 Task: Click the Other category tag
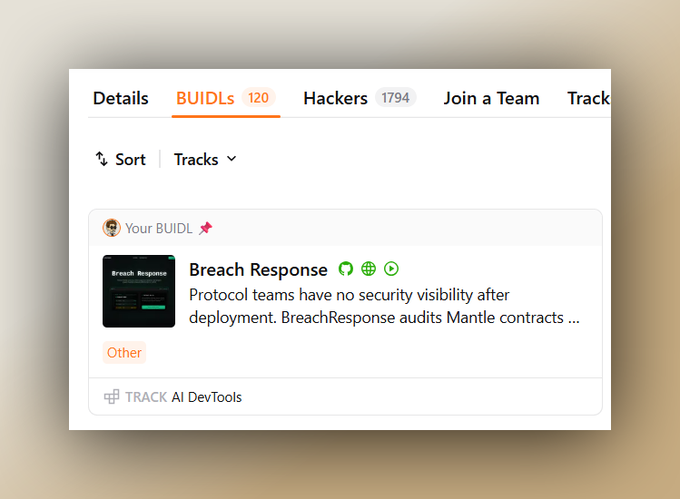point(124,352)
